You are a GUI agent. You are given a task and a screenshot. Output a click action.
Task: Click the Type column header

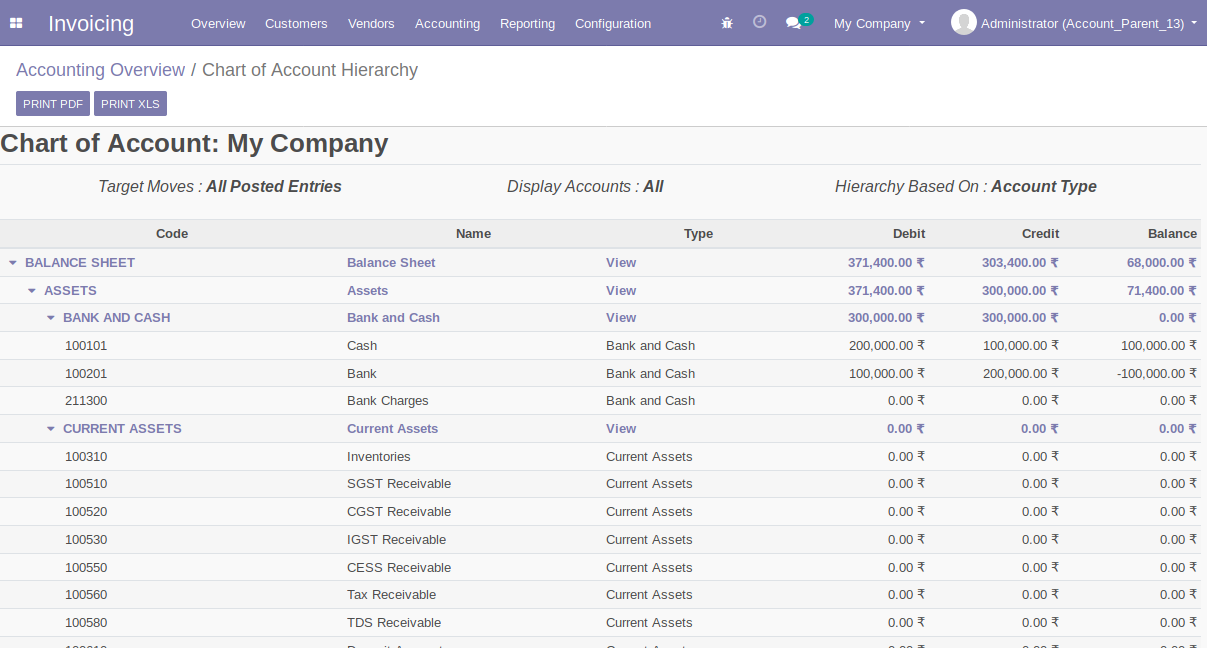[x=698, y=234]
